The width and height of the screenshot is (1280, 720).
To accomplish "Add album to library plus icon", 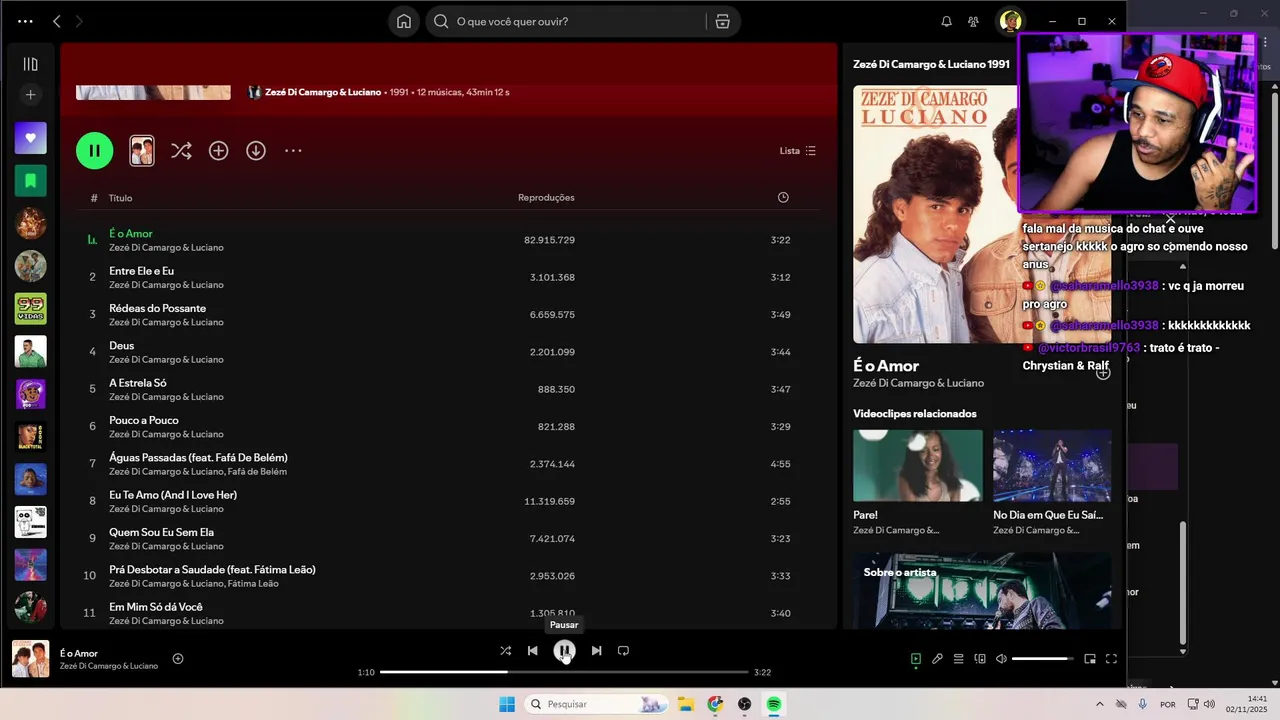I will coord(218,151).
